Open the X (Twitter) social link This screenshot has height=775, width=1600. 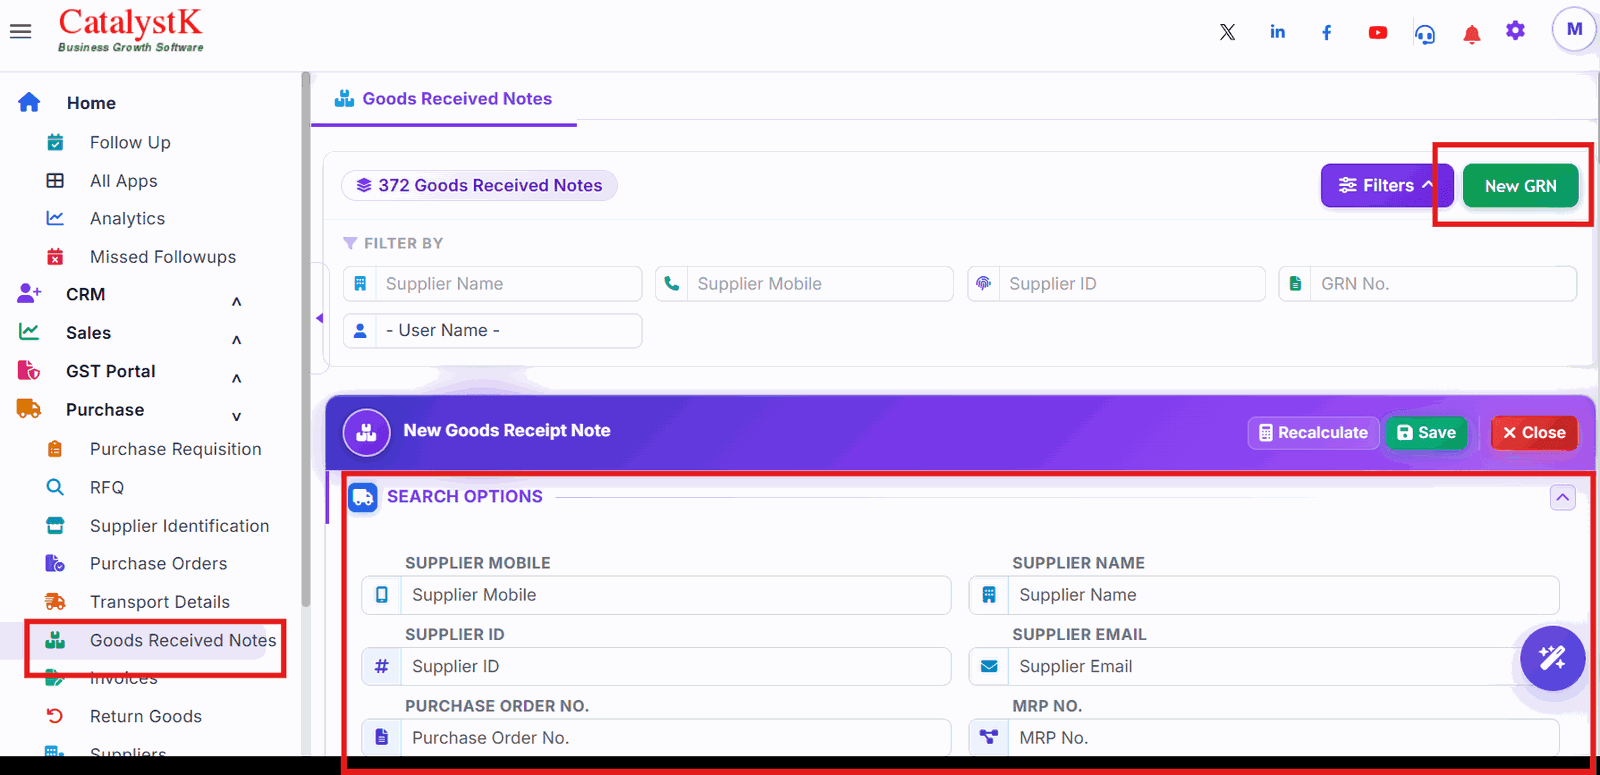[x=1227, y=32]
